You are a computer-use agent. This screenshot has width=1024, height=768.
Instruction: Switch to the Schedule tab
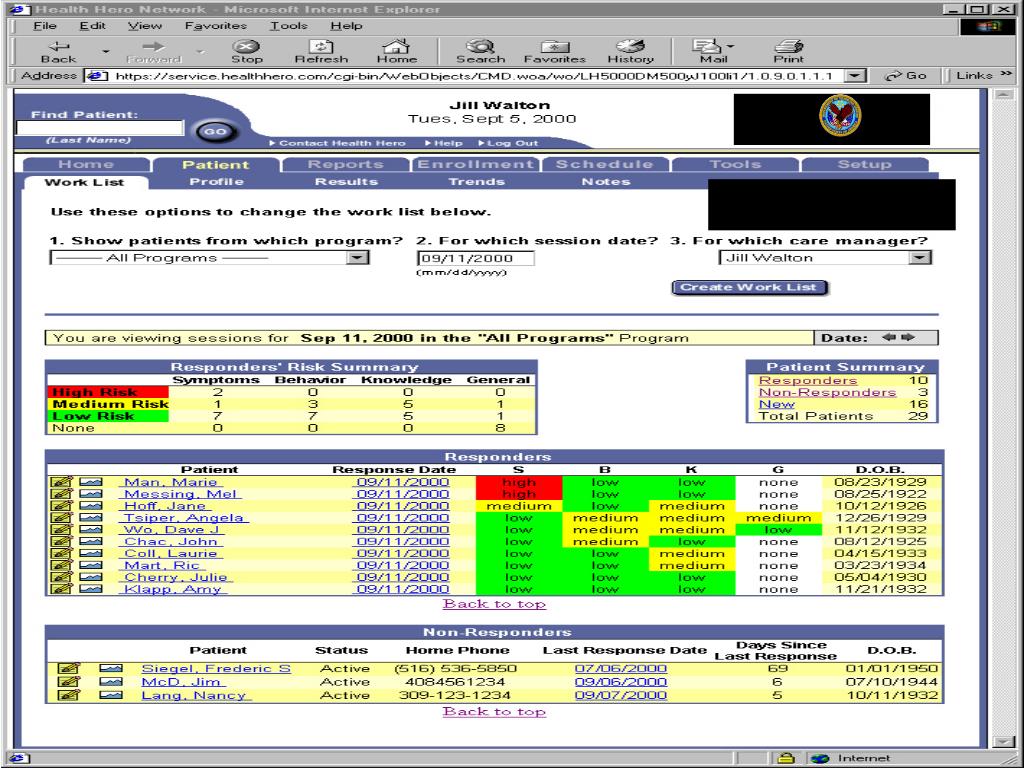(605, 165)
